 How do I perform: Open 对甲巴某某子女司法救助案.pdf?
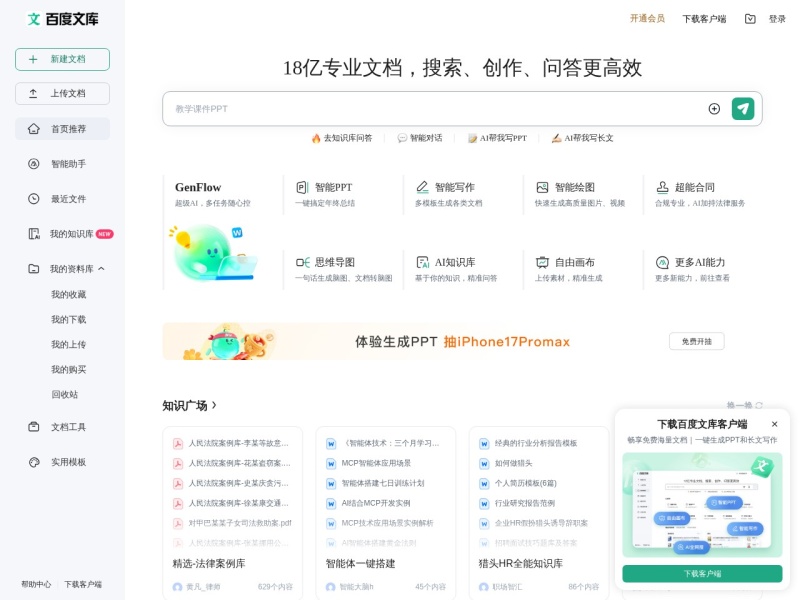pyautogui.click(x=240, y=523)
